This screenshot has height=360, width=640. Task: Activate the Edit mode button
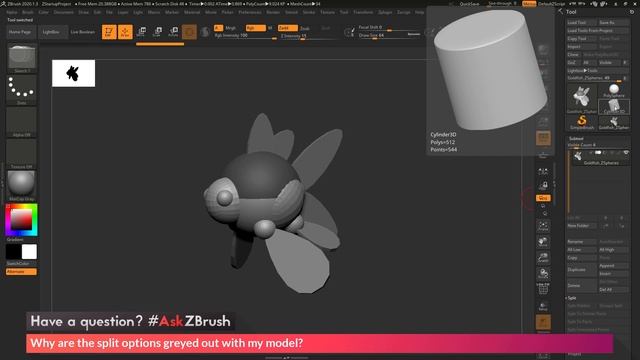coord(109,32)
